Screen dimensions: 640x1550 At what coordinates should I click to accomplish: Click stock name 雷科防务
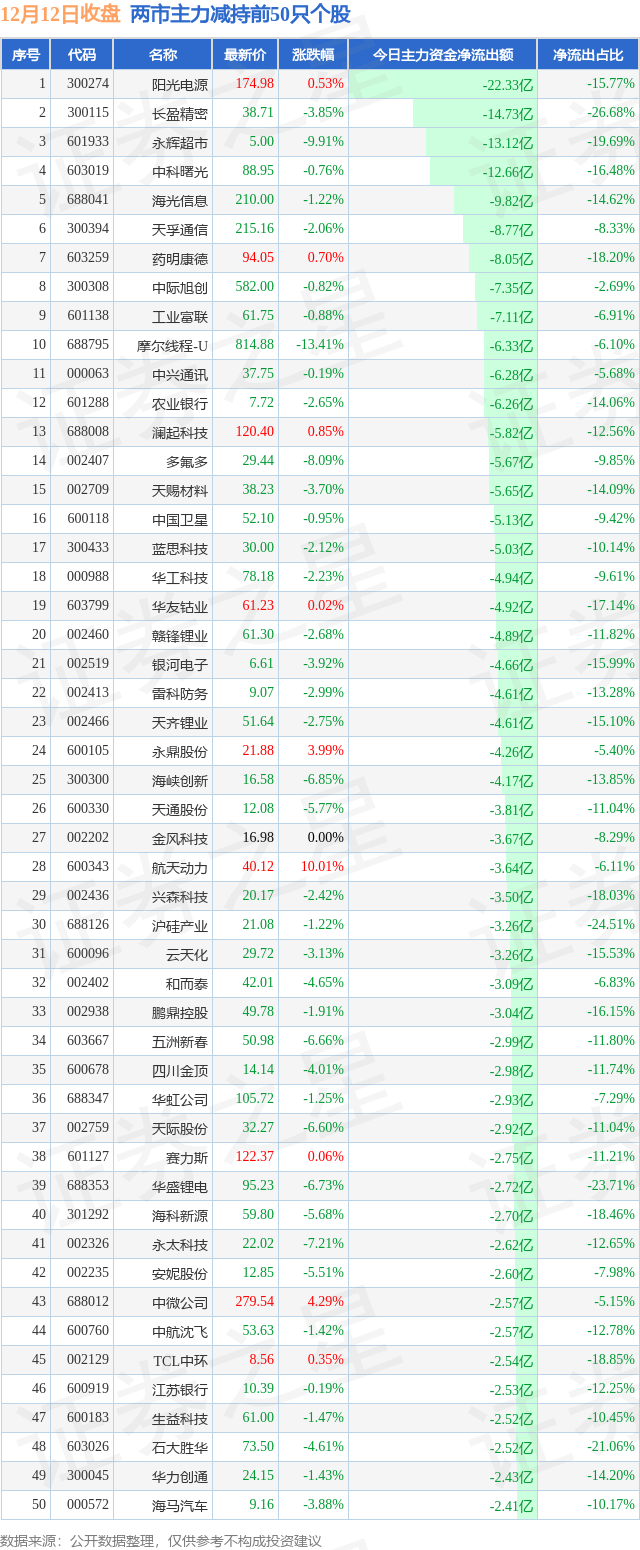pos(180,693)
